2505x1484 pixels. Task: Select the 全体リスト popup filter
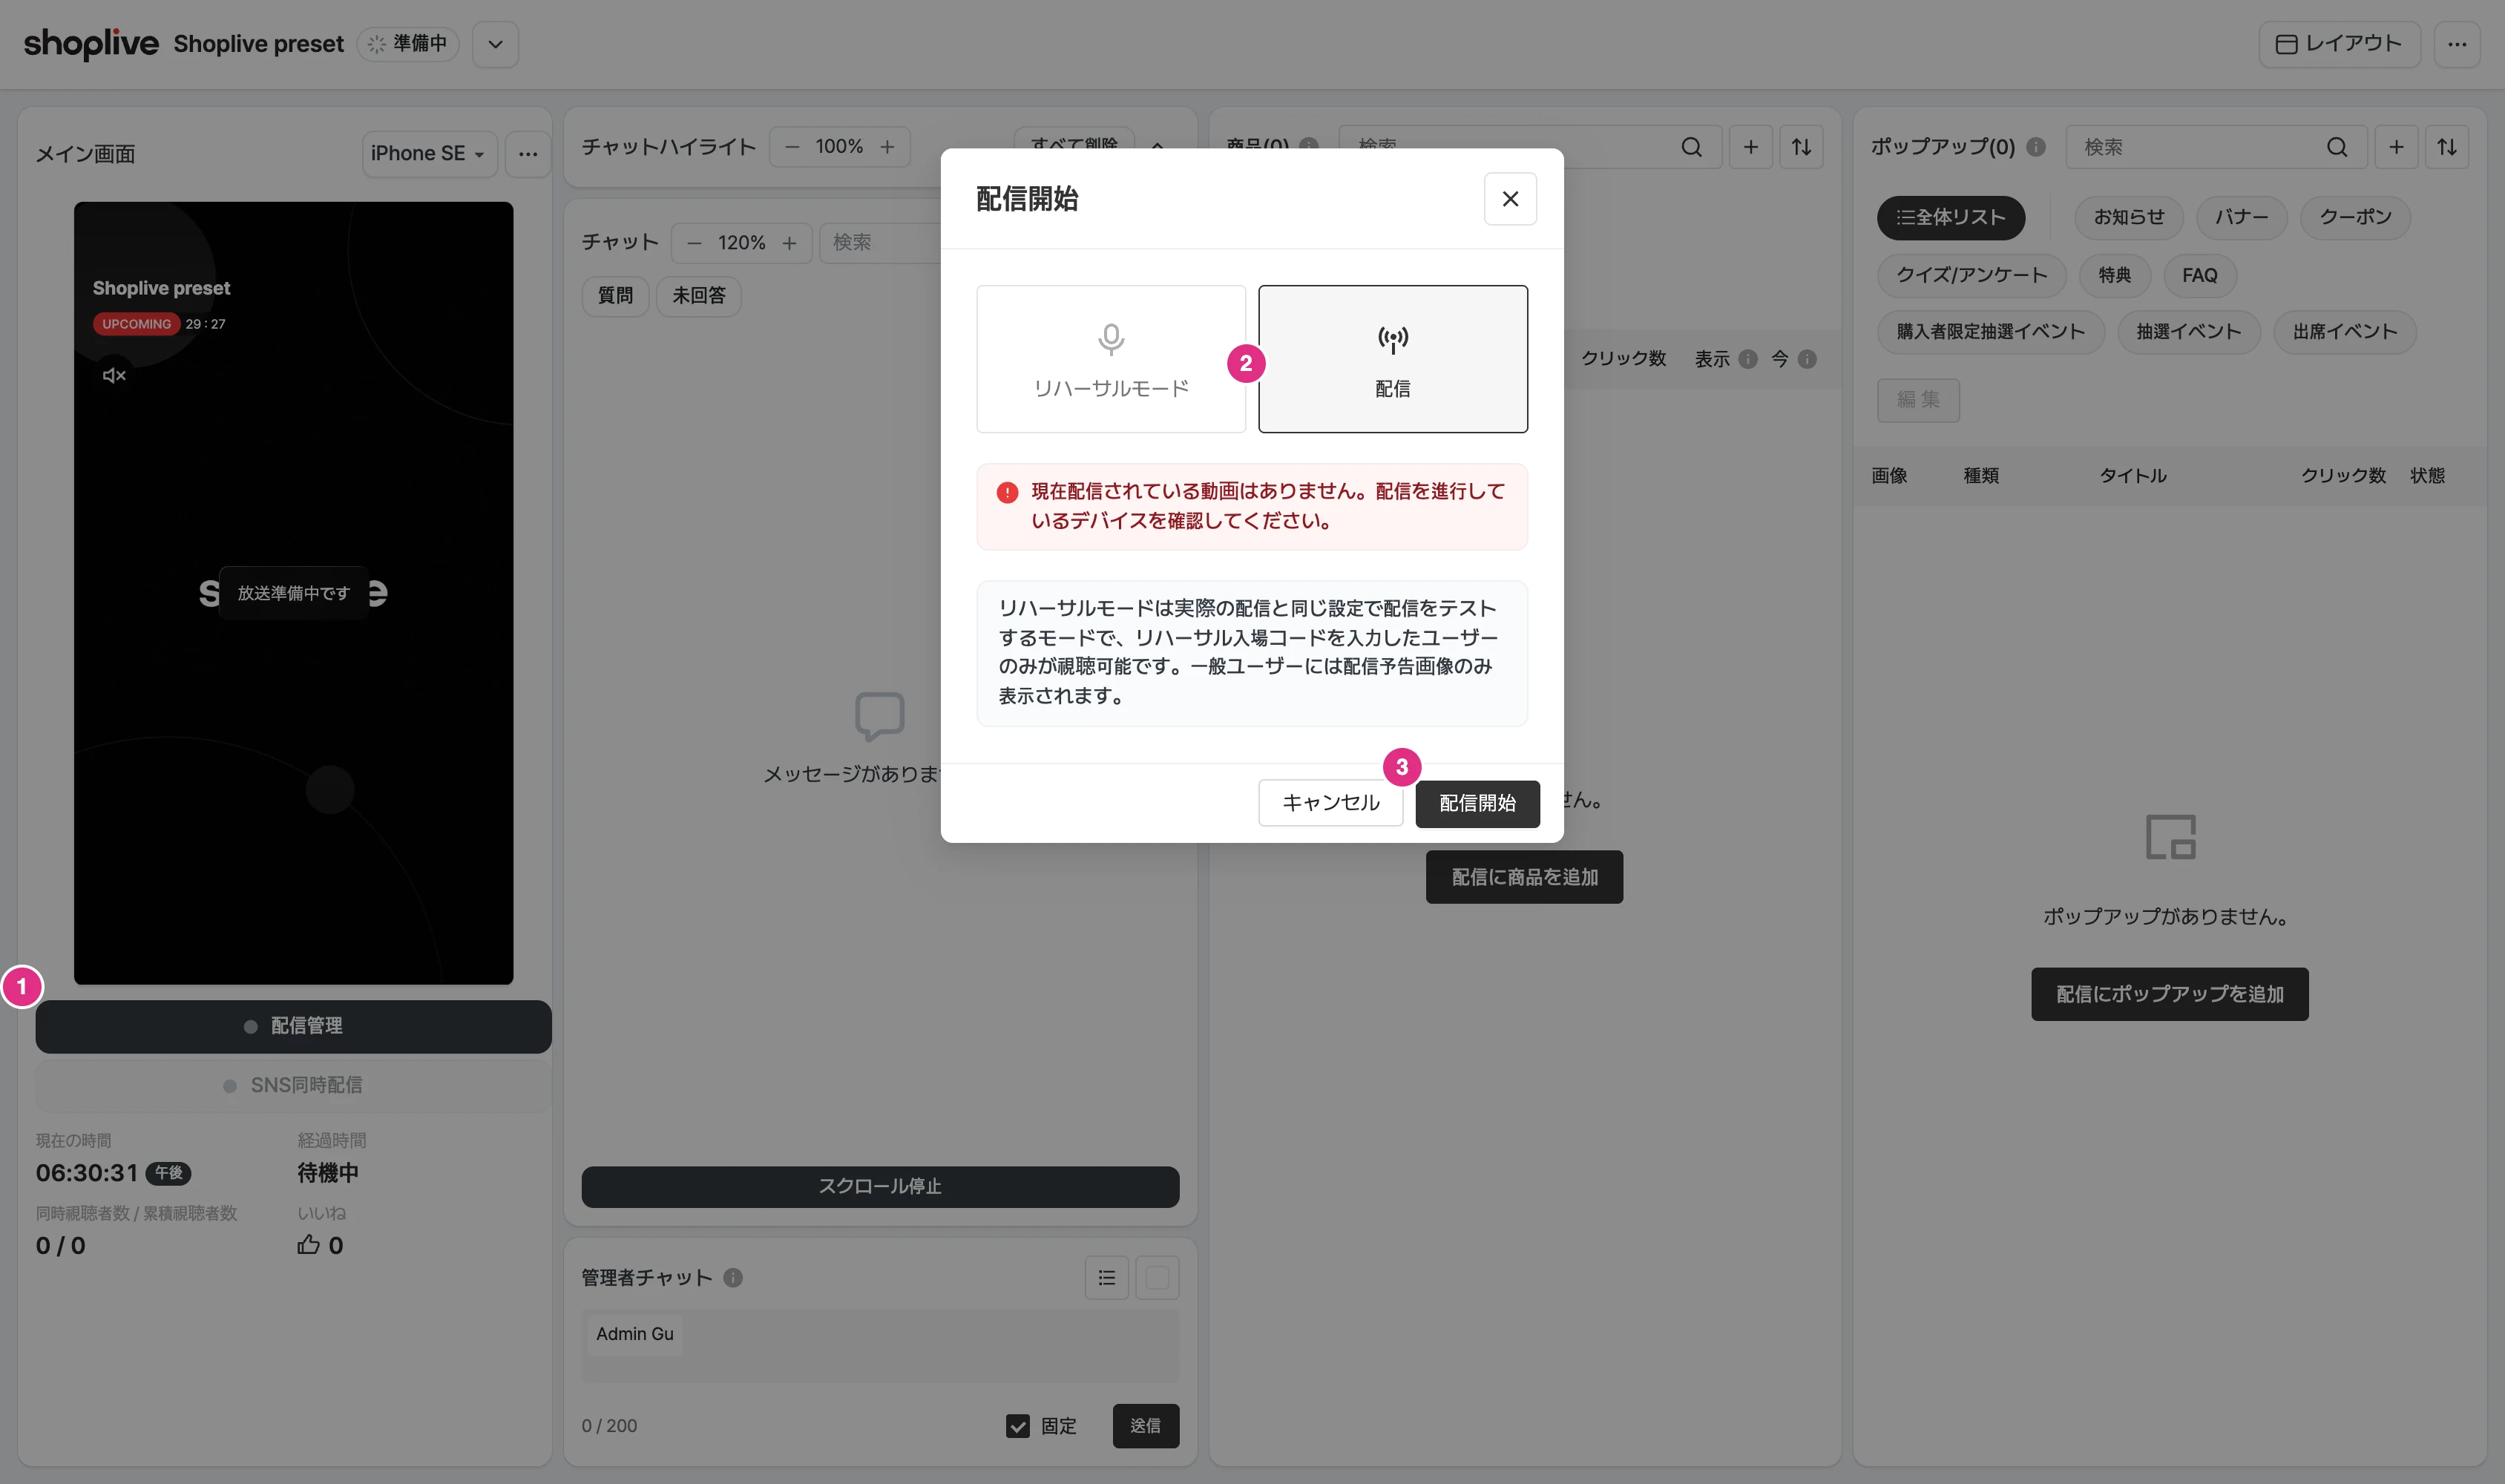(1950, 218)
